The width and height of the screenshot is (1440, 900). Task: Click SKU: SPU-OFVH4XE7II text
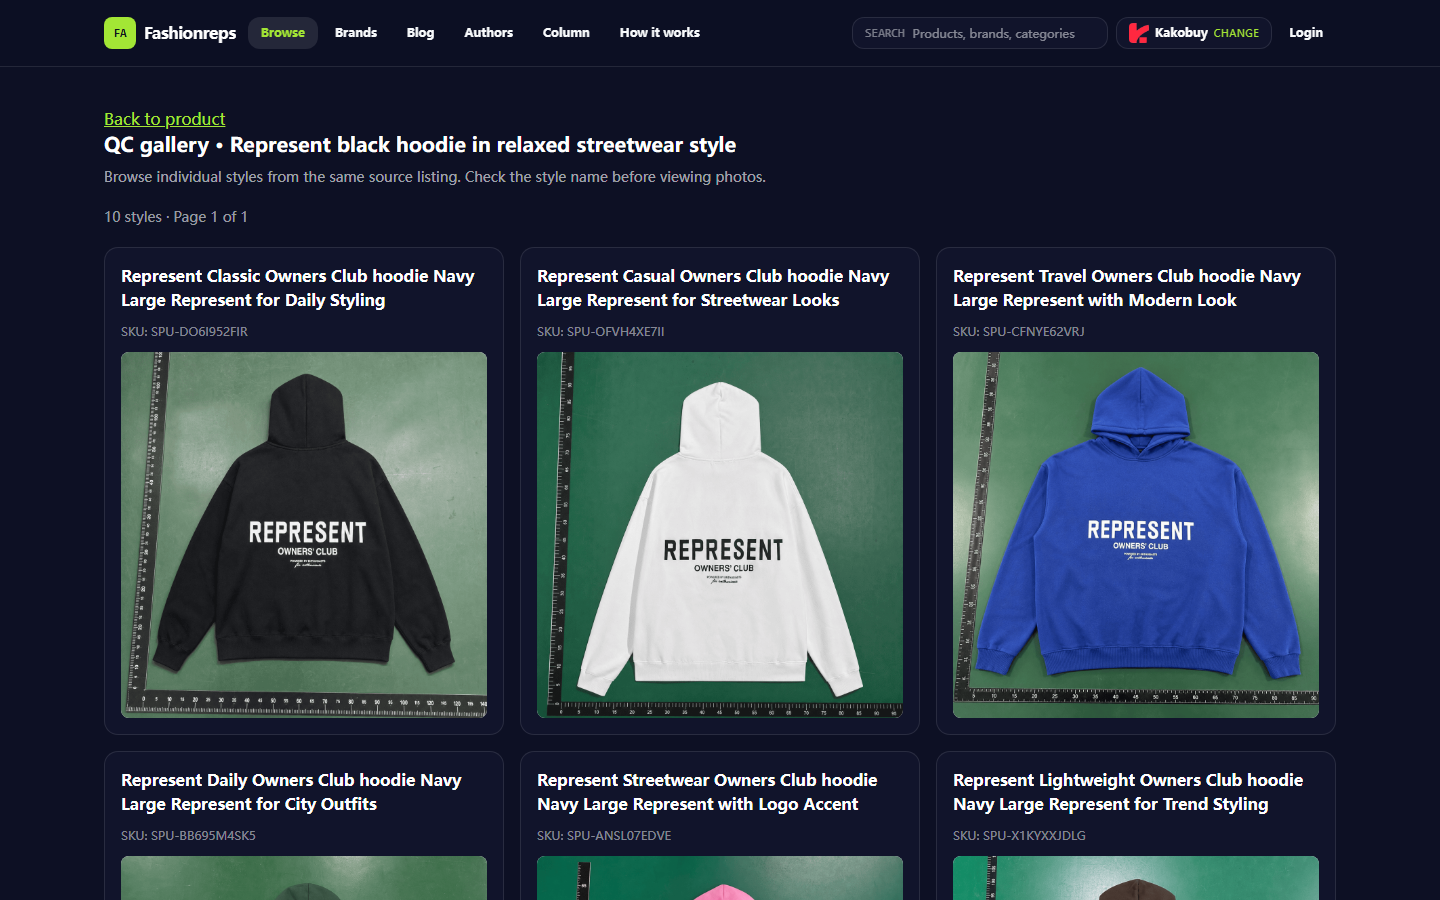(600, 332)
